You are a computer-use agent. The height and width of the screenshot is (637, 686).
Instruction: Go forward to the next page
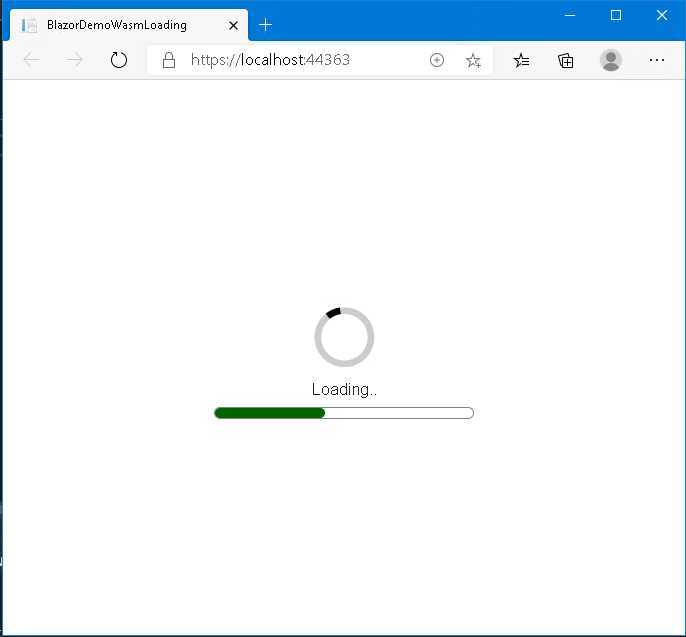tap(74, 60)
